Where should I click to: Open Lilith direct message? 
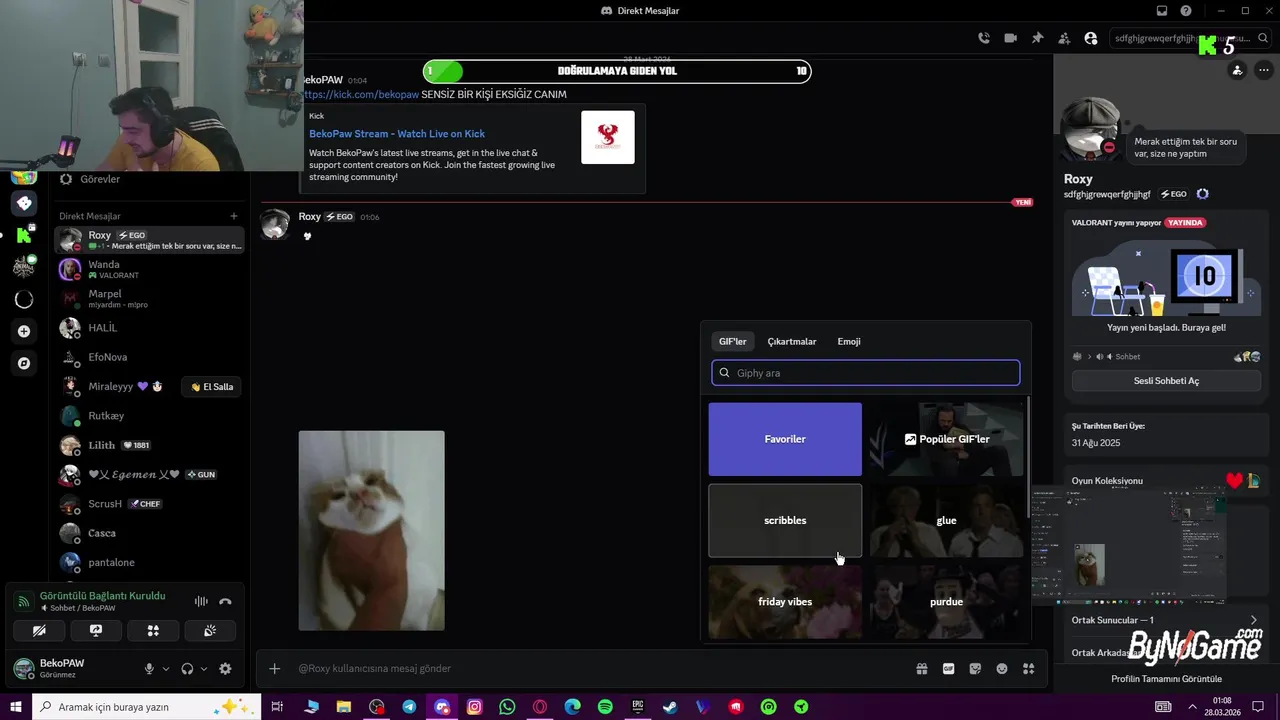(x=150, y=445)
